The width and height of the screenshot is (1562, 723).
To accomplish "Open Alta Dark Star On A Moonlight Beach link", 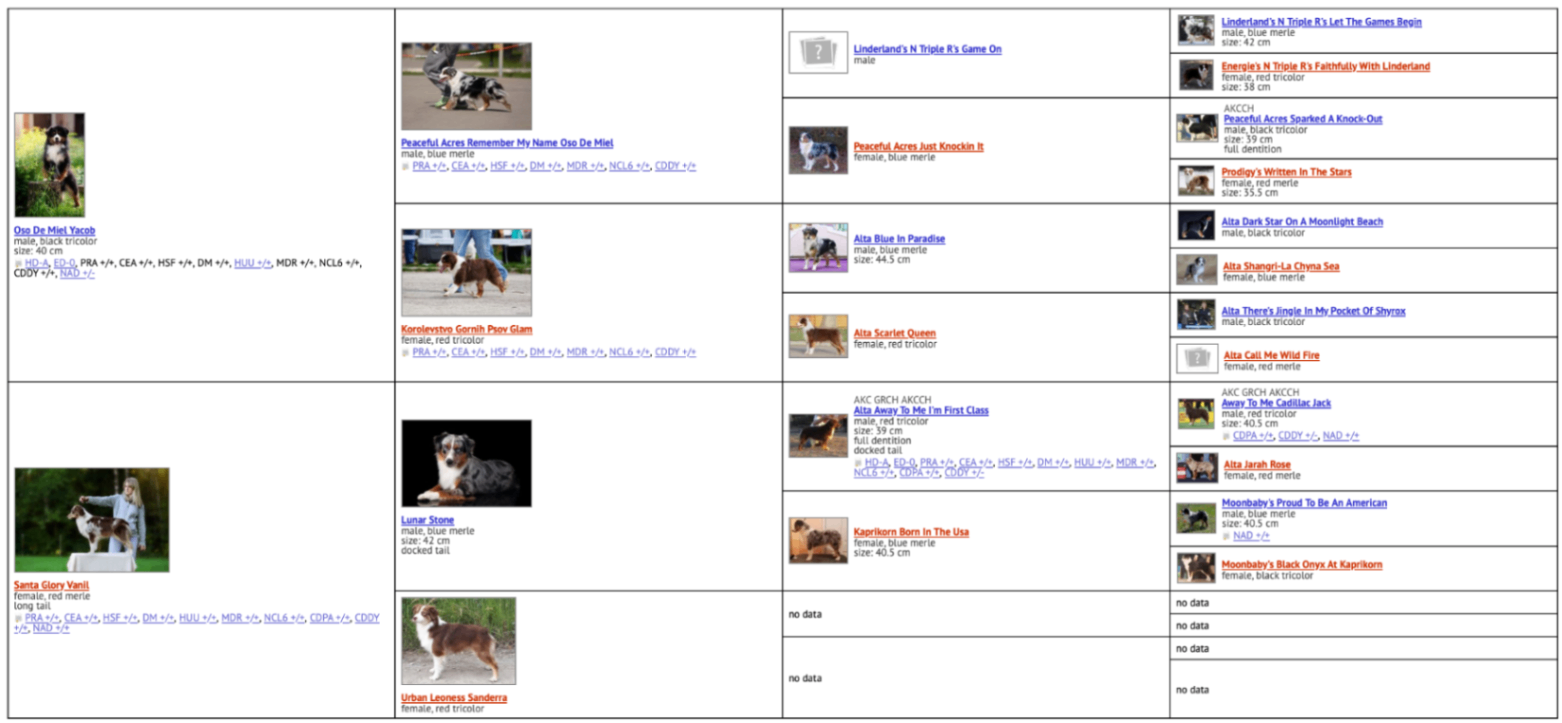I will [1302, 222].
